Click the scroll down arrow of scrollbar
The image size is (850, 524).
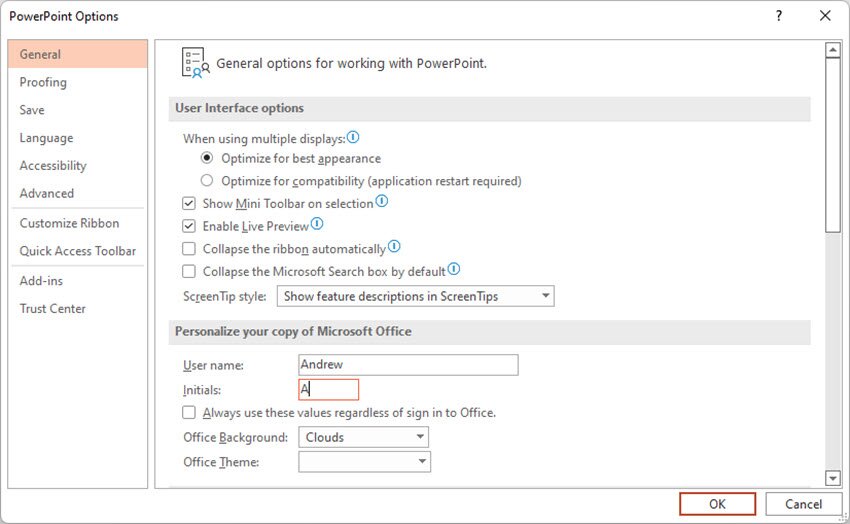coord(832,478)
